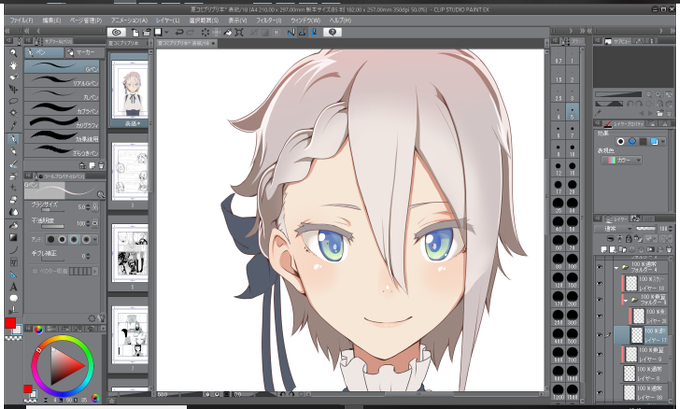Adjust brush size stepper arrows
Image resolution: width=680 pixels, height=409 pixels.
pyautogui.click(x=88, y=207)
